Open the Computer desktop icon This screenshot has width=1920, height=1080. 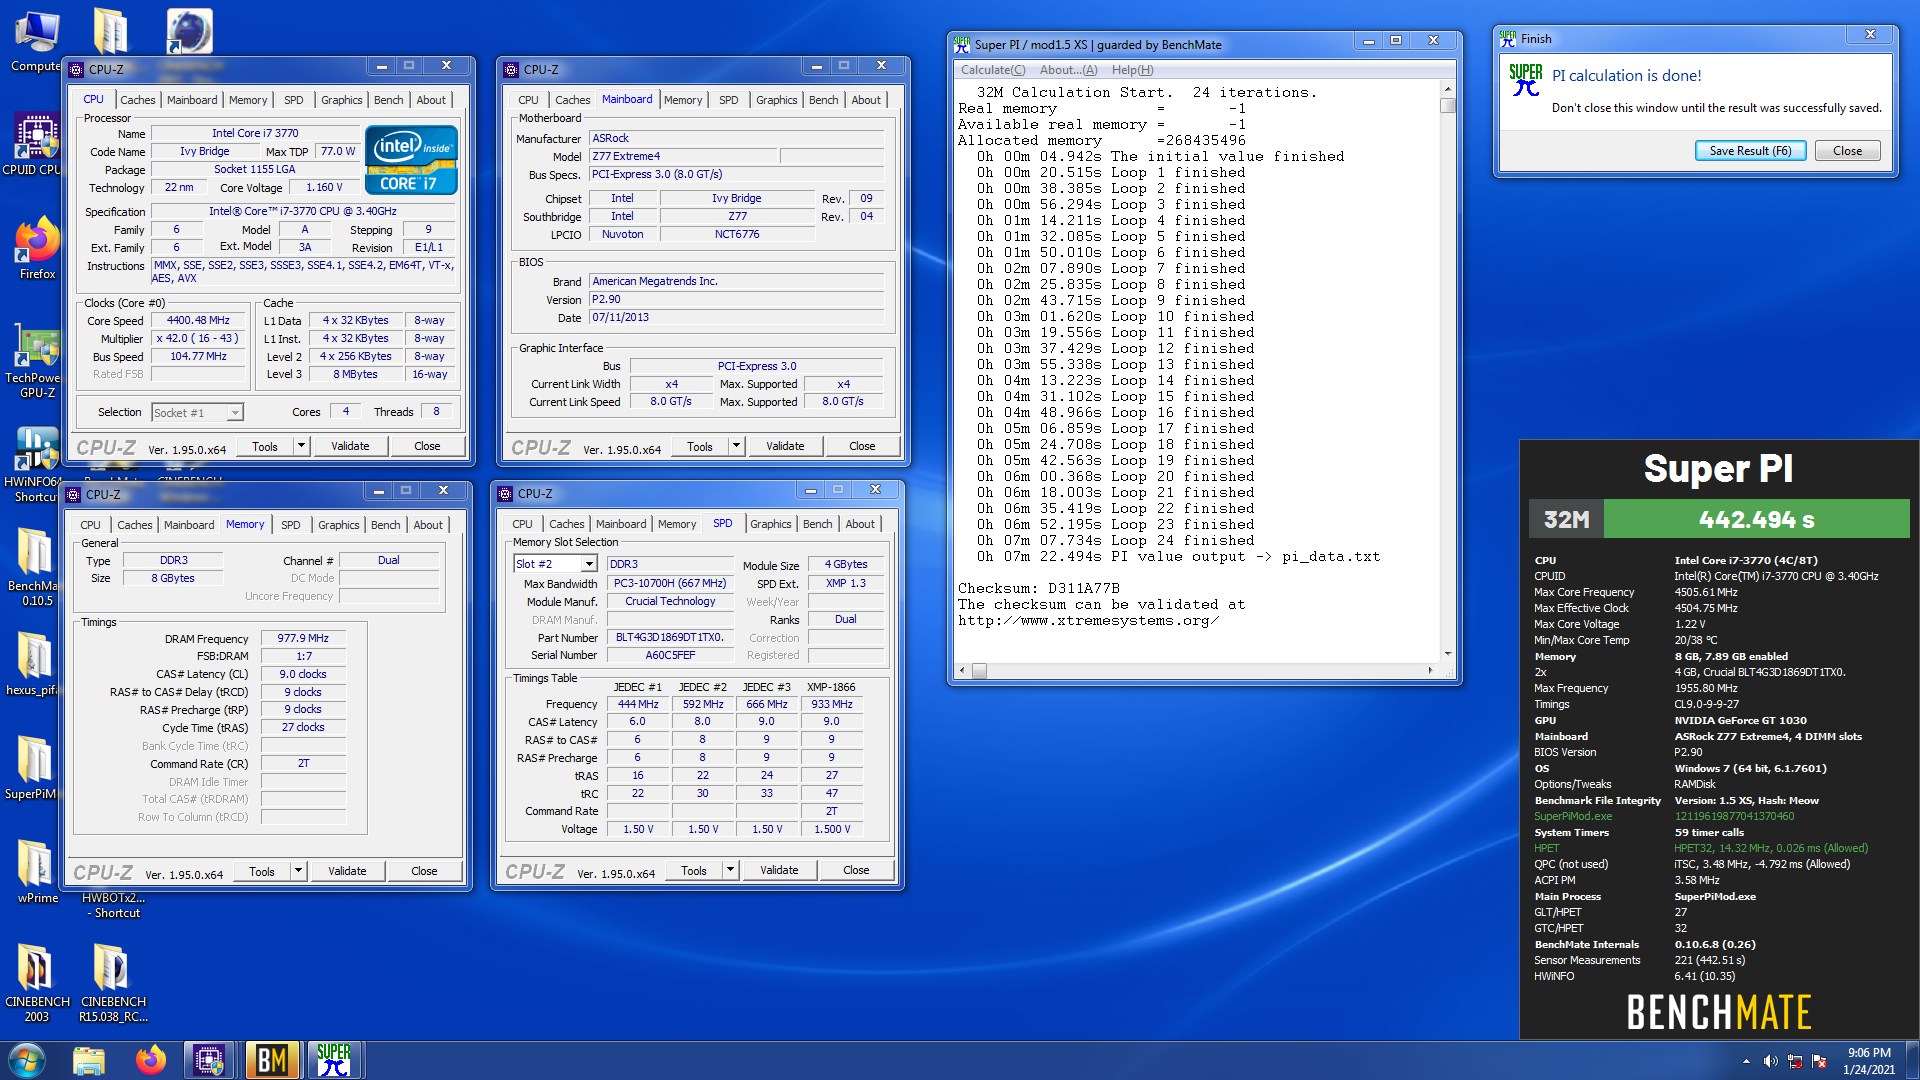tap(36, 42)
